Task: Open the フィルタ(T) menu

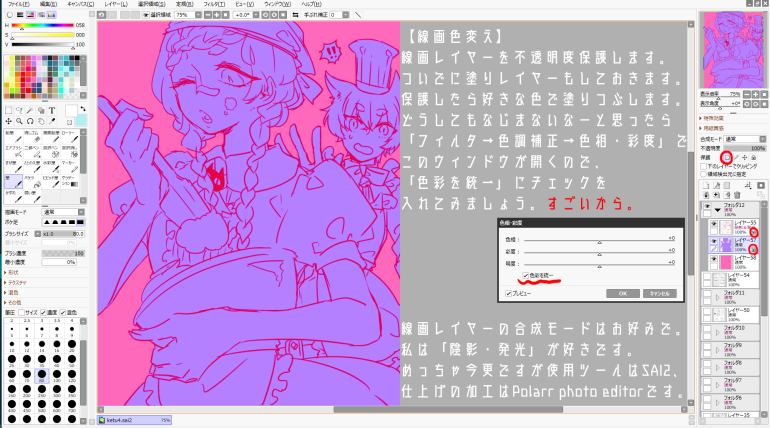Action: pos(214,4)
